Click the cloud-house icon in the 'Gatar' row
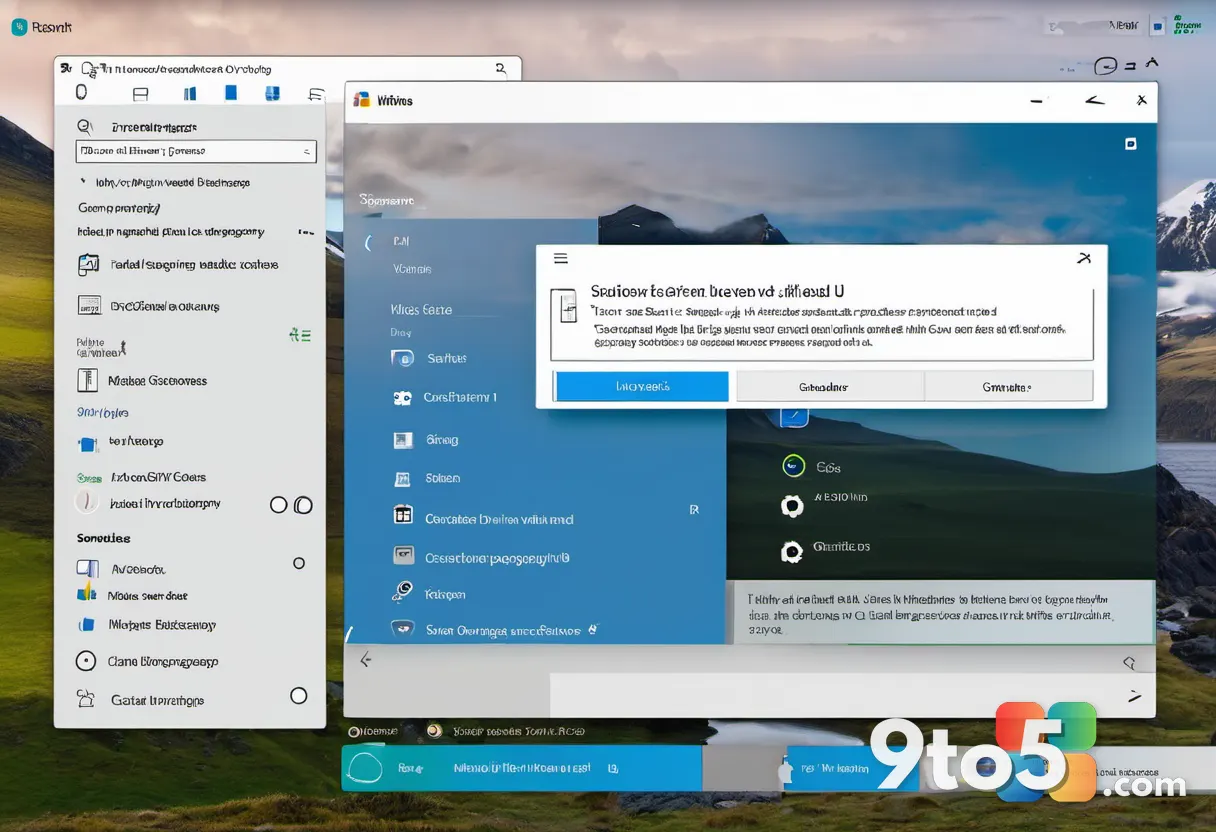 click(x=86, y=699)
